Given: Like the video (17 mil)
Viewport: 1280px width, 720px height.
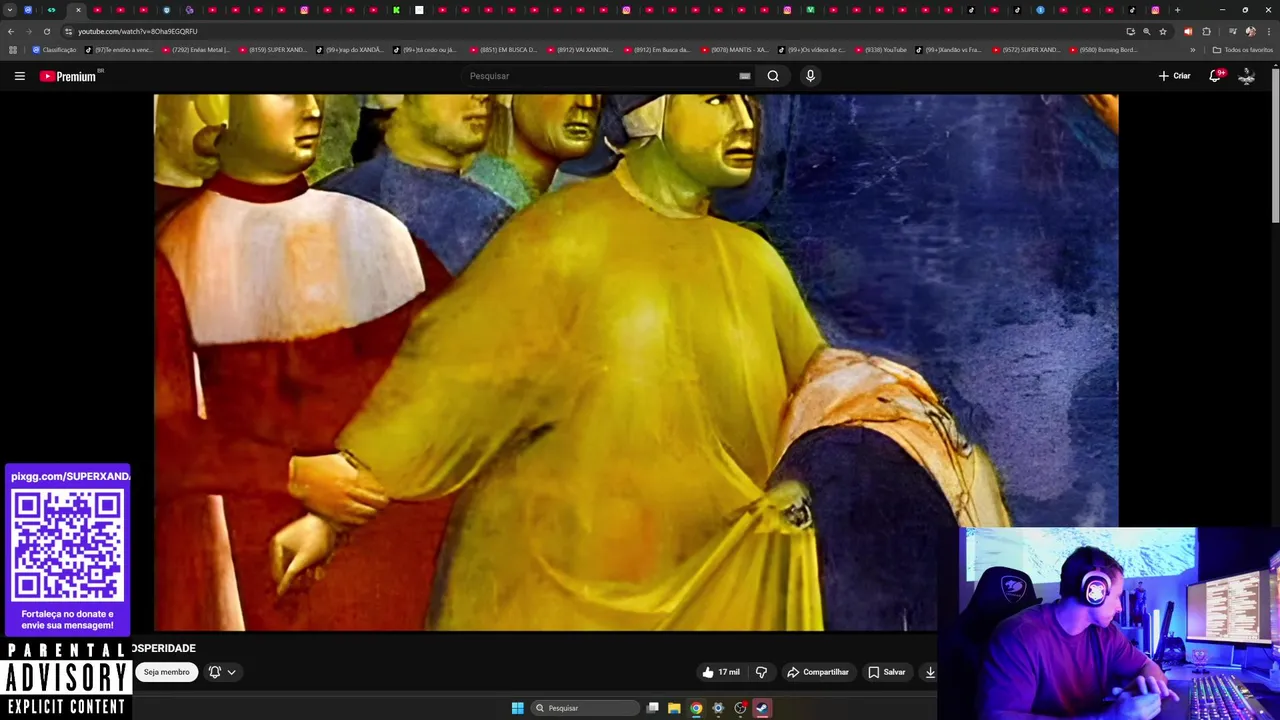Looking at the screenshot, I should [721, 672].
